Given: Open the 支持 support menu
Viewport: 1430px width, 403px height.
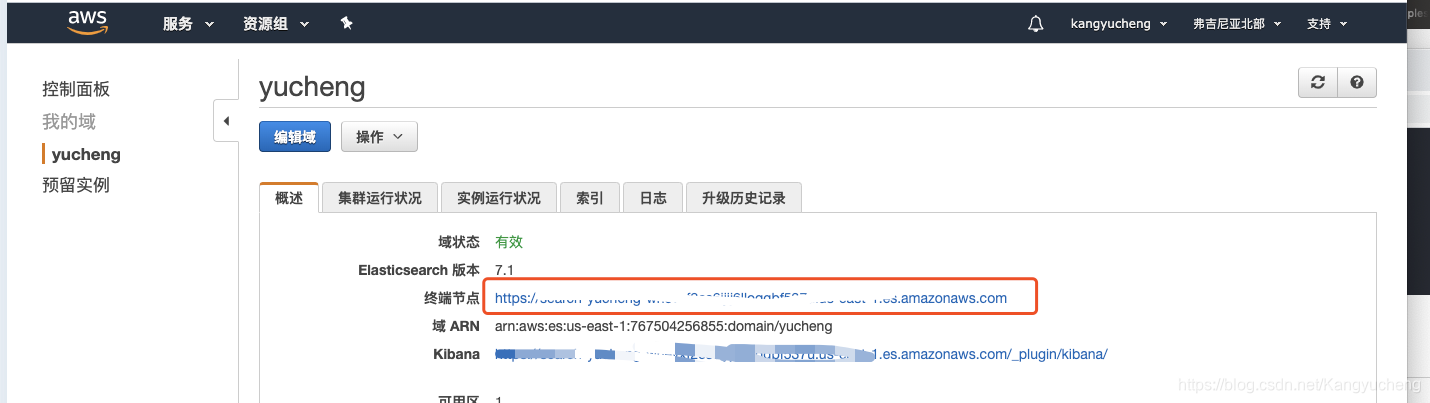Looking at the screenshot, I should click(x=1326, y=24).
